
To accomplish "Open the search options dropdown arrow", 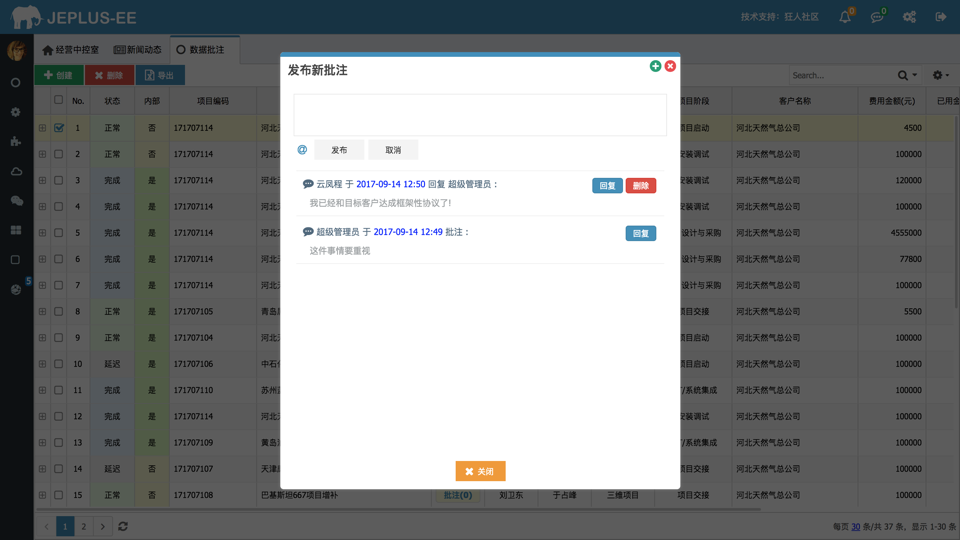I will (914, 75).
